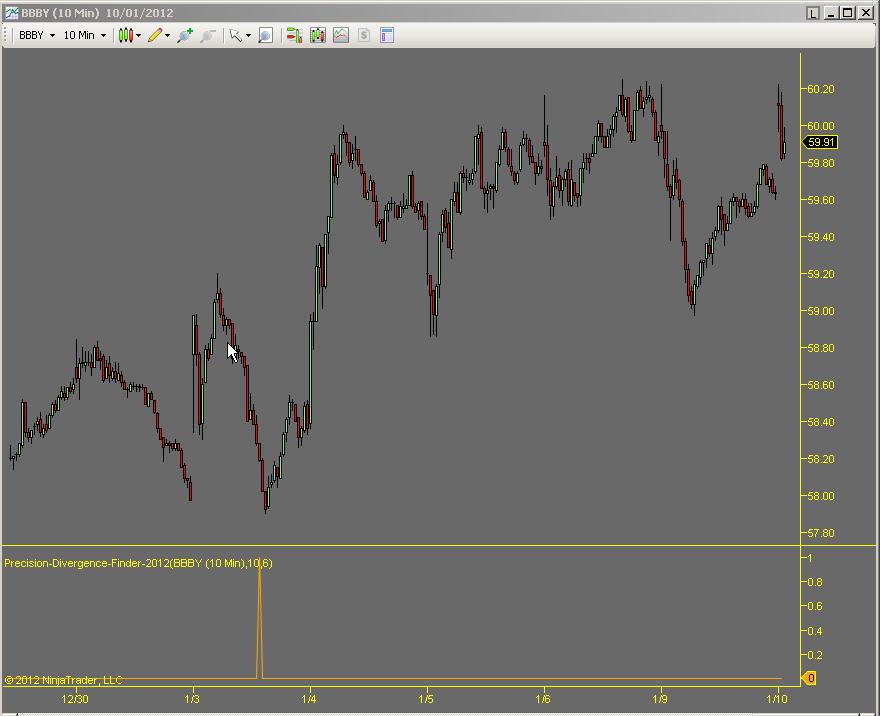Click the 59.91 current price marker

(x=821, y=143)
